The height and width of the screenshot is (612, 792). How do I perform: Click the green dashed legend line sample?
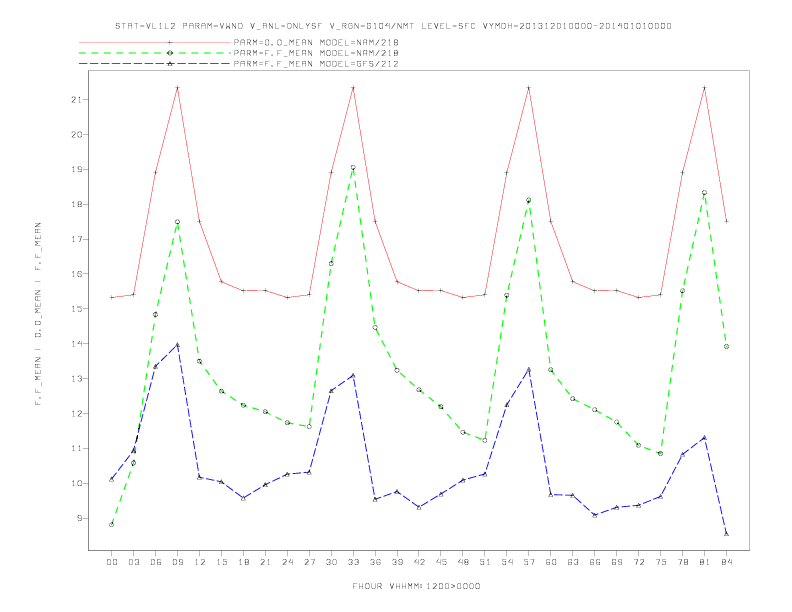[155, 53]
